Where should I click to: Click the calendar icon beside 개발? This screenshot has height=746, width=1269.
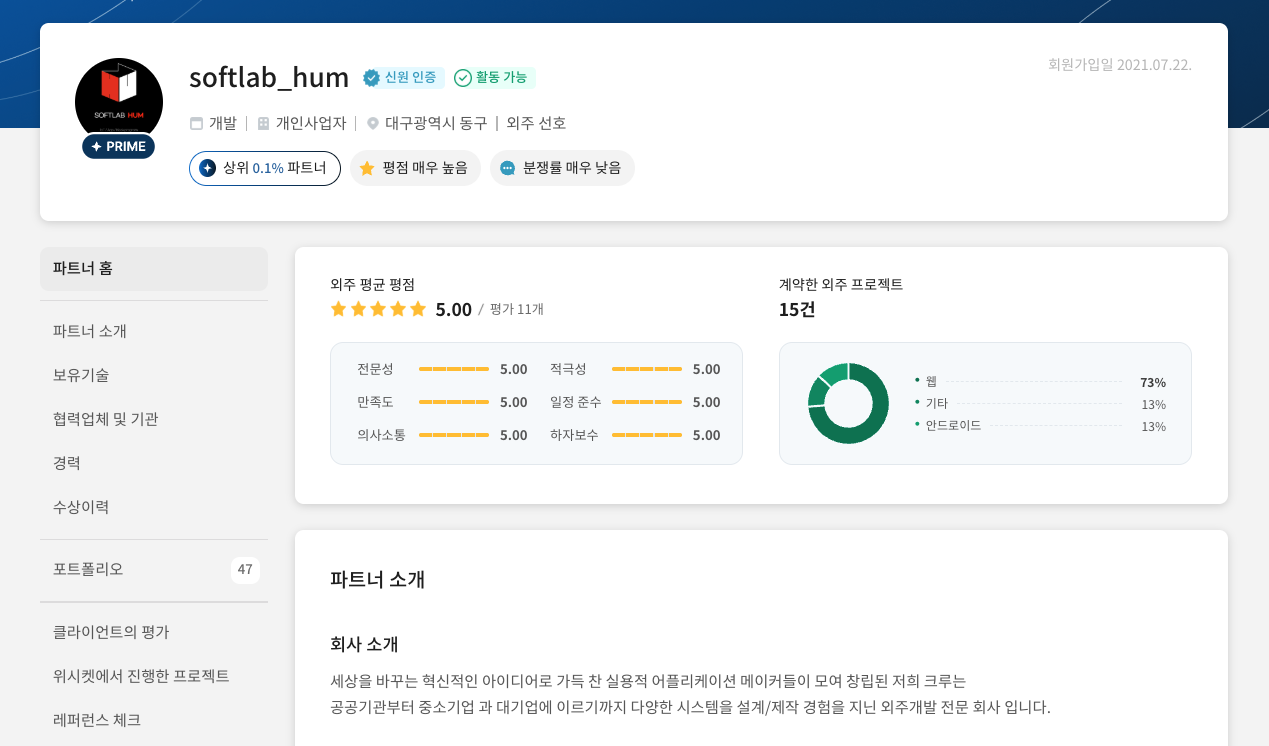196,123
